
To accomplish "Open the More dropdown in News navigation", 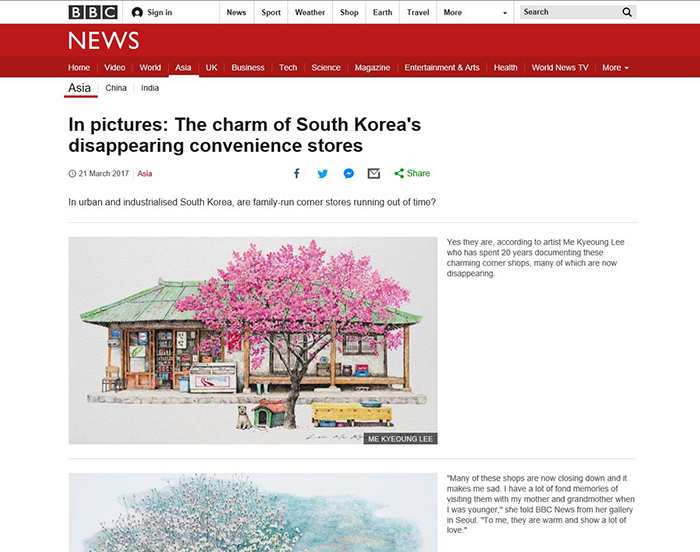I will 615,67.
